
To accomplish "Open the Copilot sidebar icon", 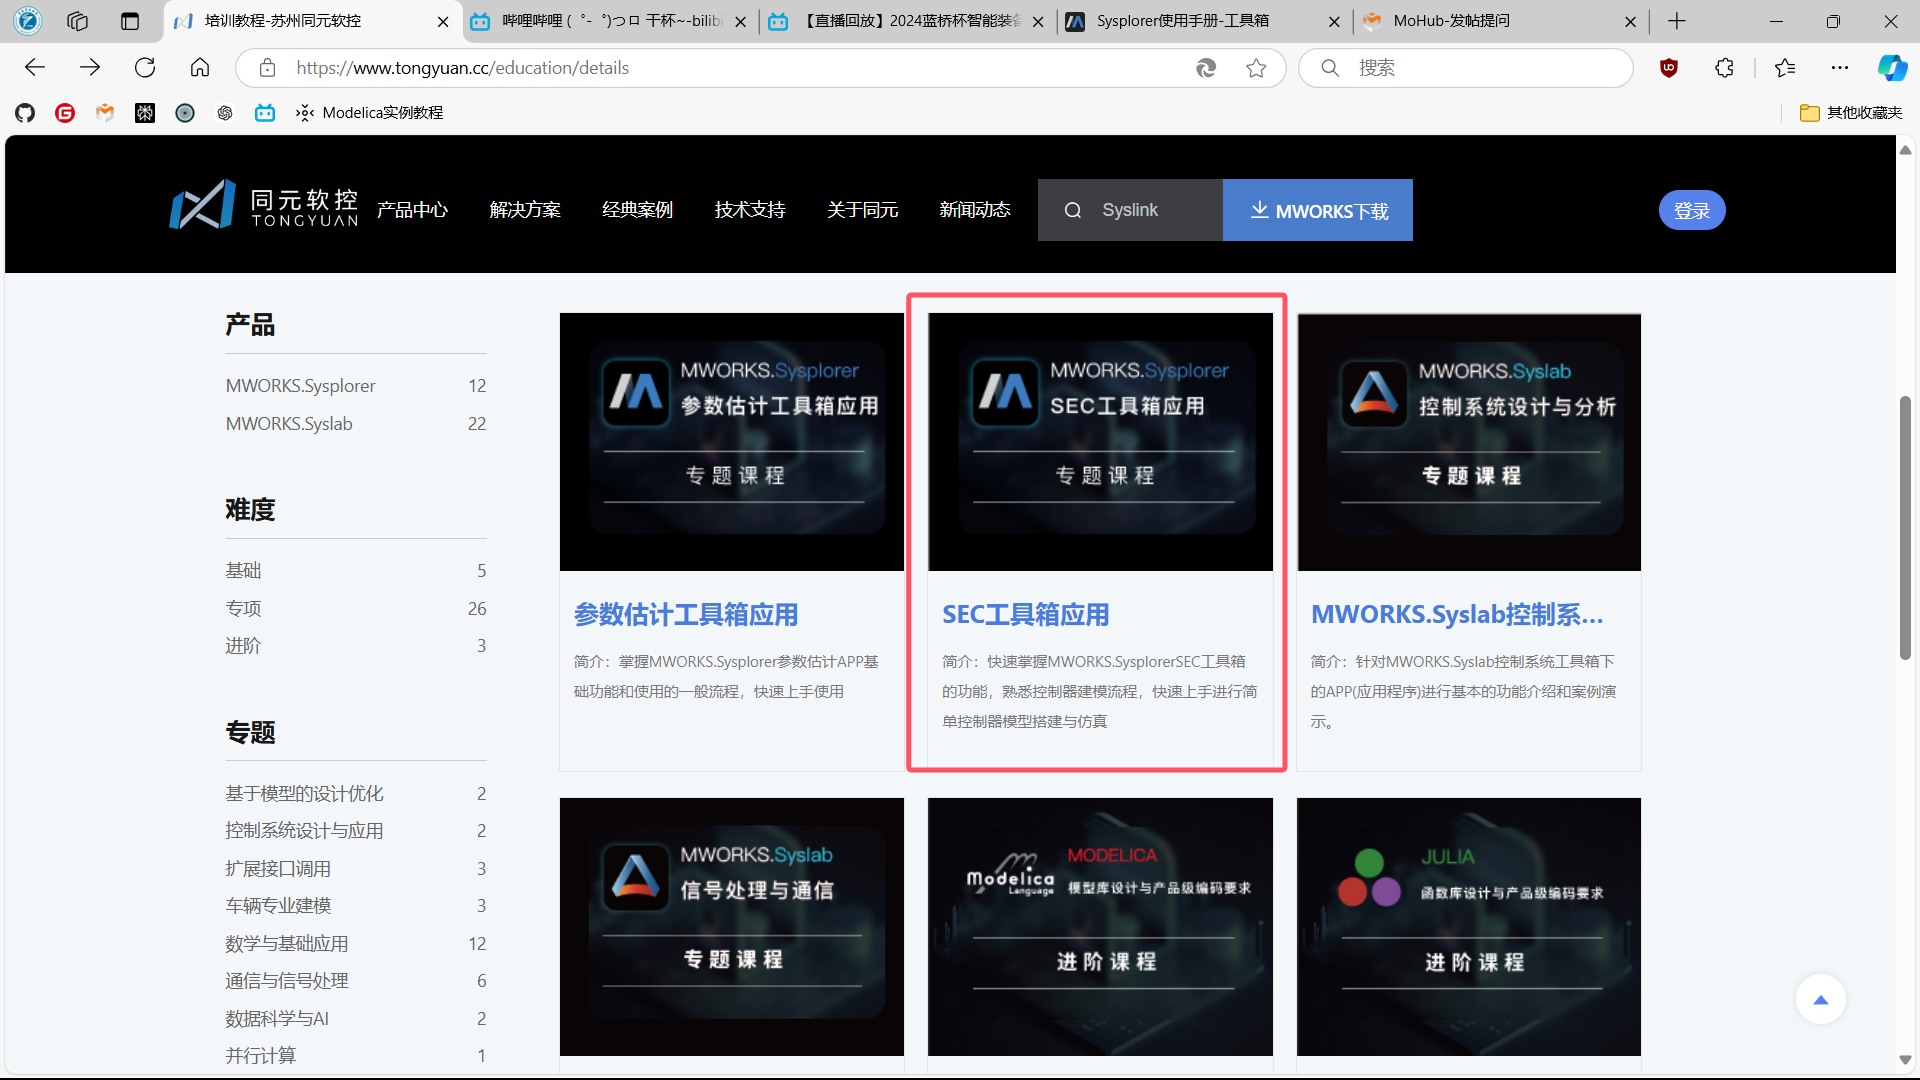I will coord(1892,67).
